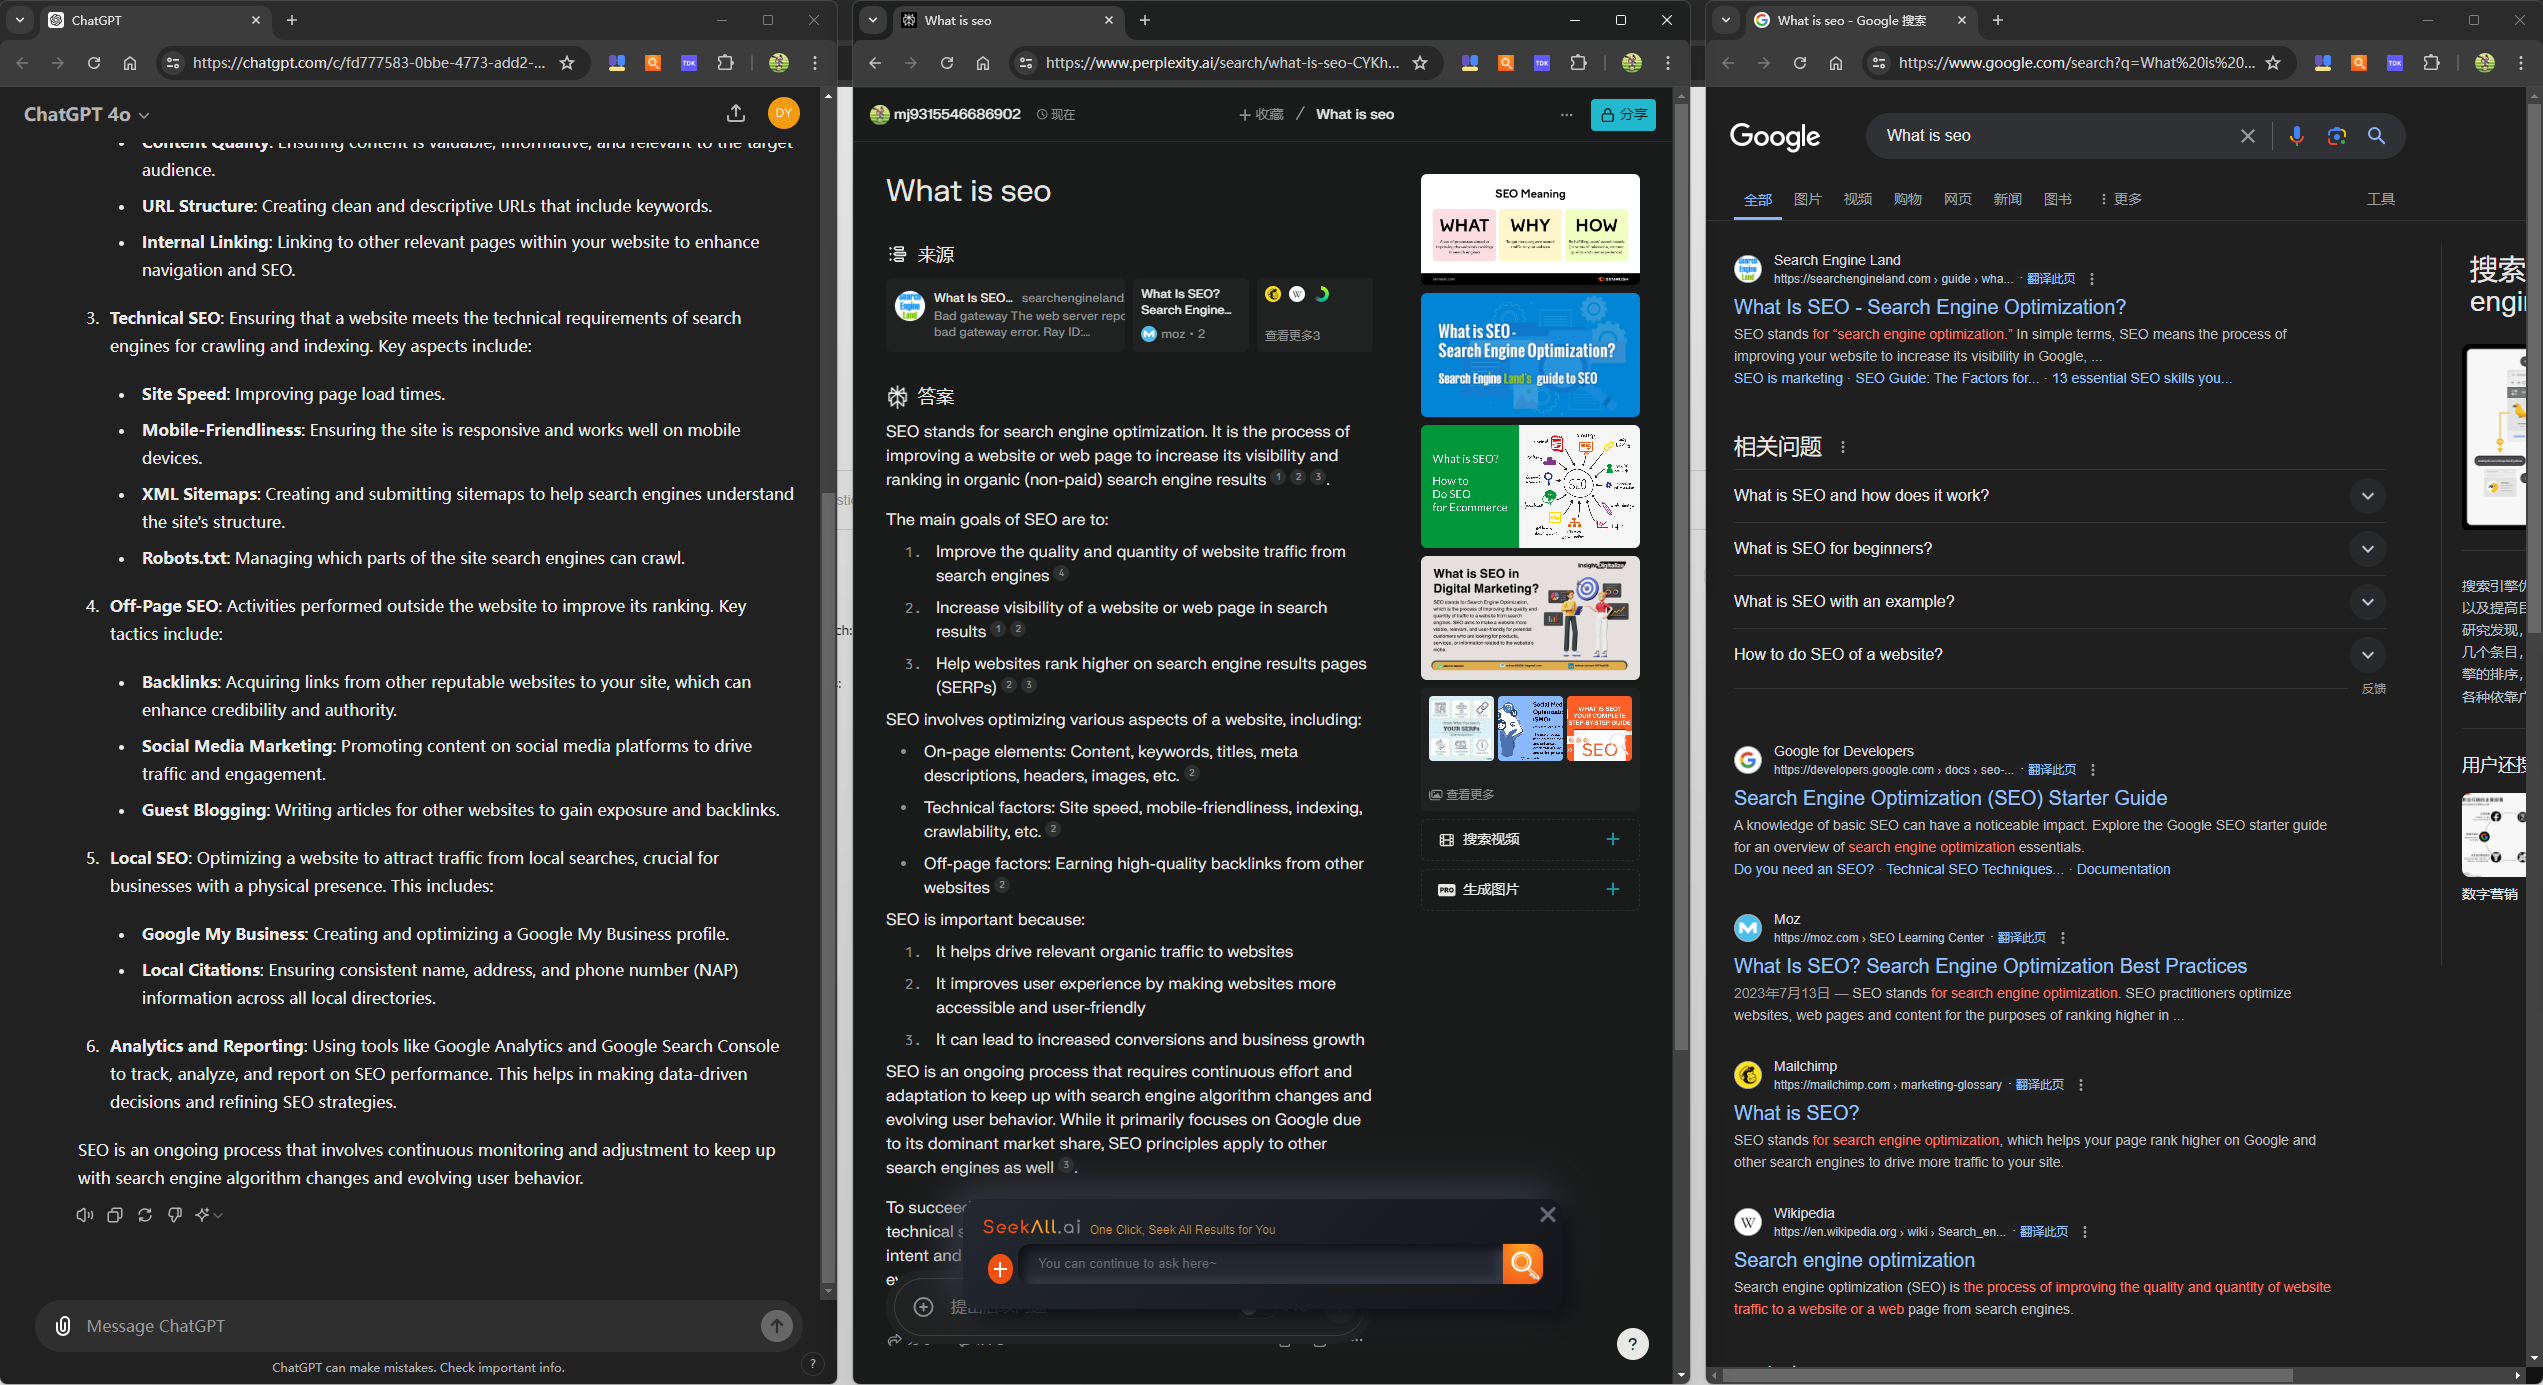Add video search (搜索视频) in Perplexity
Viewport: 2543px width, 1385px height.
1530,840
